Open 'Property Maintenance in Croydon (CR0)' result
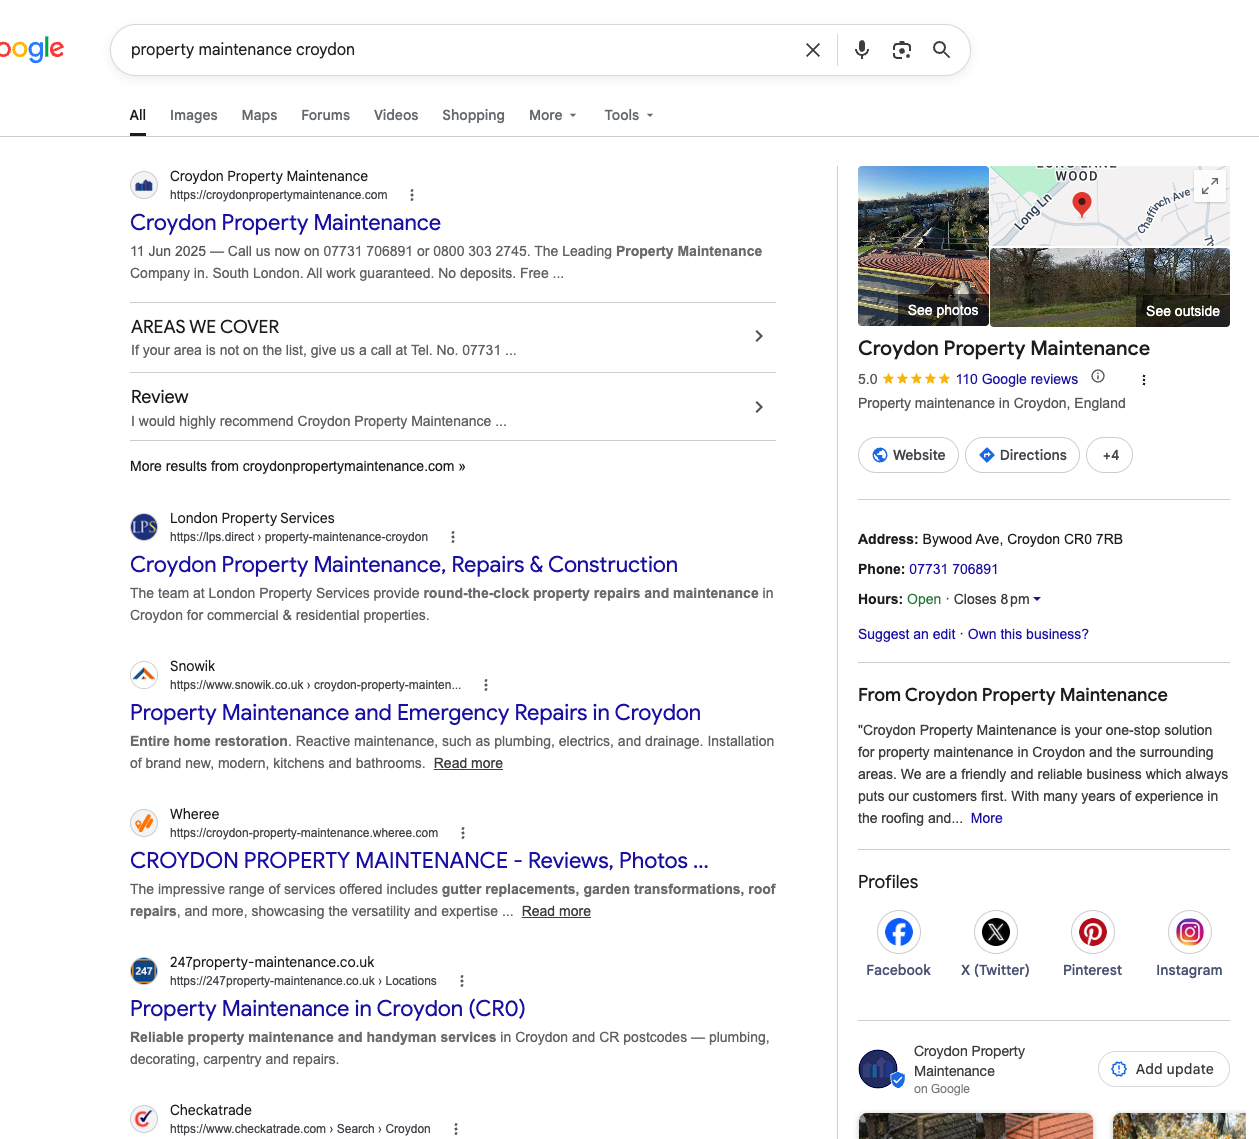1259x1139 pixels. coord(328,1008)
